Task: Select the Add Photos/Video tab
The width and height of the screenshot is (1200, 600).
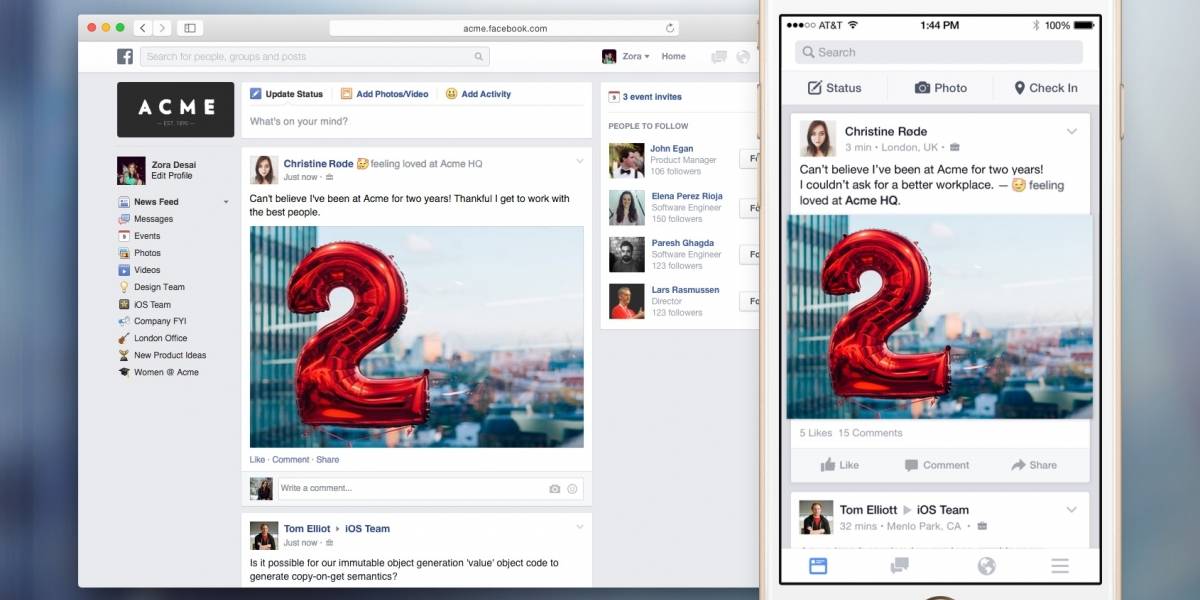Action: click(x=384, y=94)
